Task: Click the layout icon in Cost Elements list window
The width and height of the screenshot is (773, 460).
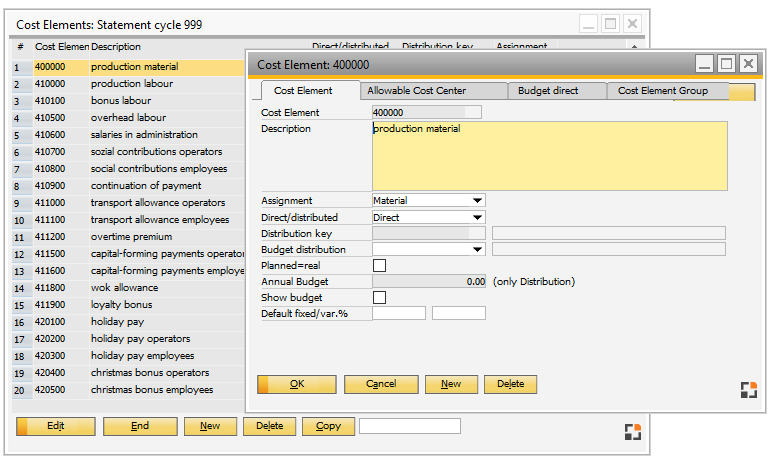Action: (x=632, y=432)
